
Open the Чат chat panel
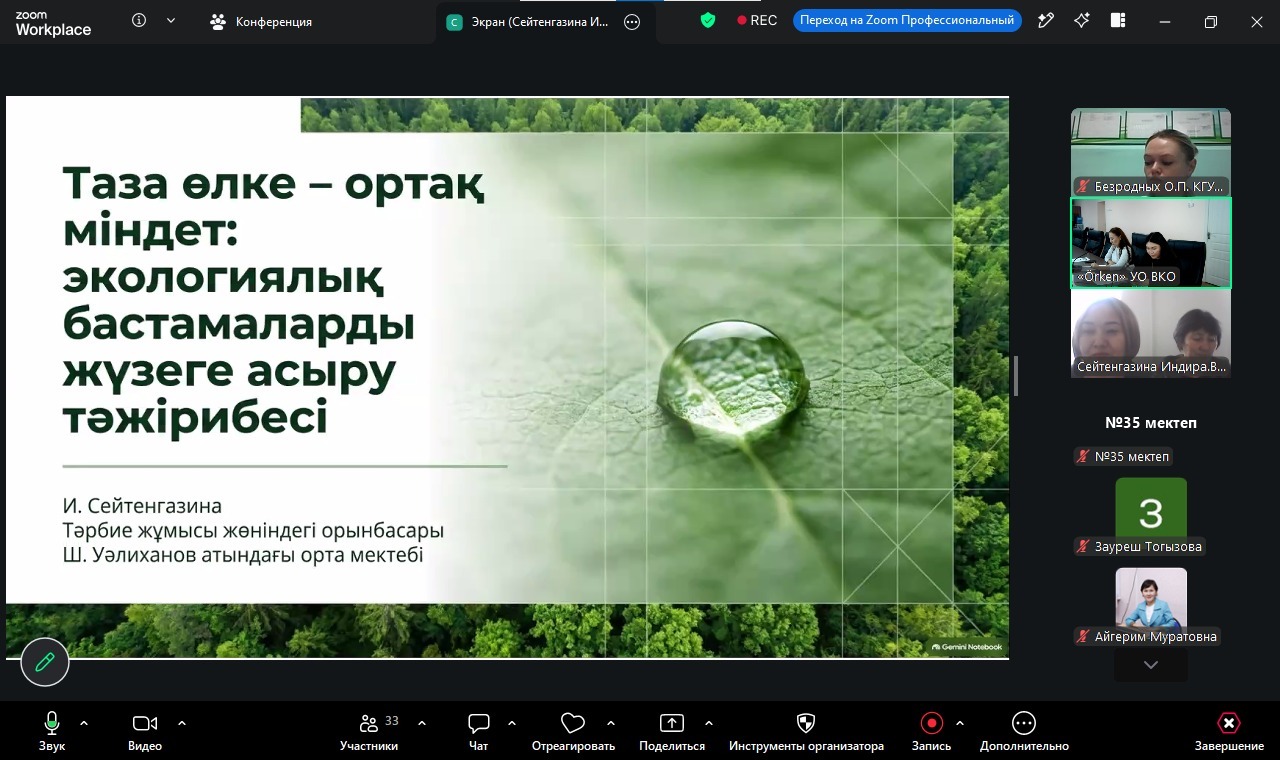tap(479, 732)
